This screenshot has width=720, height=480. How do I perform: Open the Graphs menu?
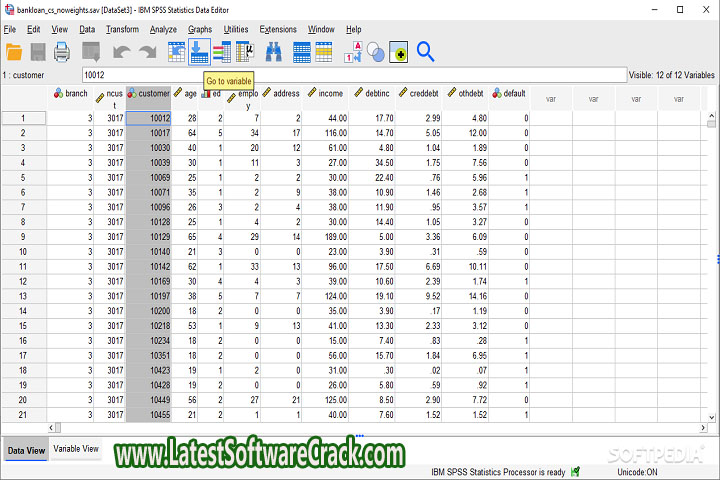click(x=200, y=29)
